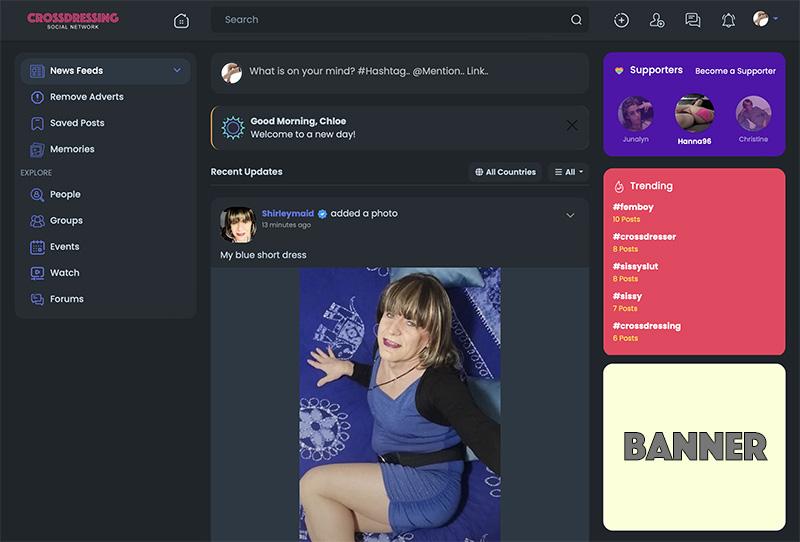Screen dimensions: 800x542
Task: Open Saved Posts
Action: 77,122
